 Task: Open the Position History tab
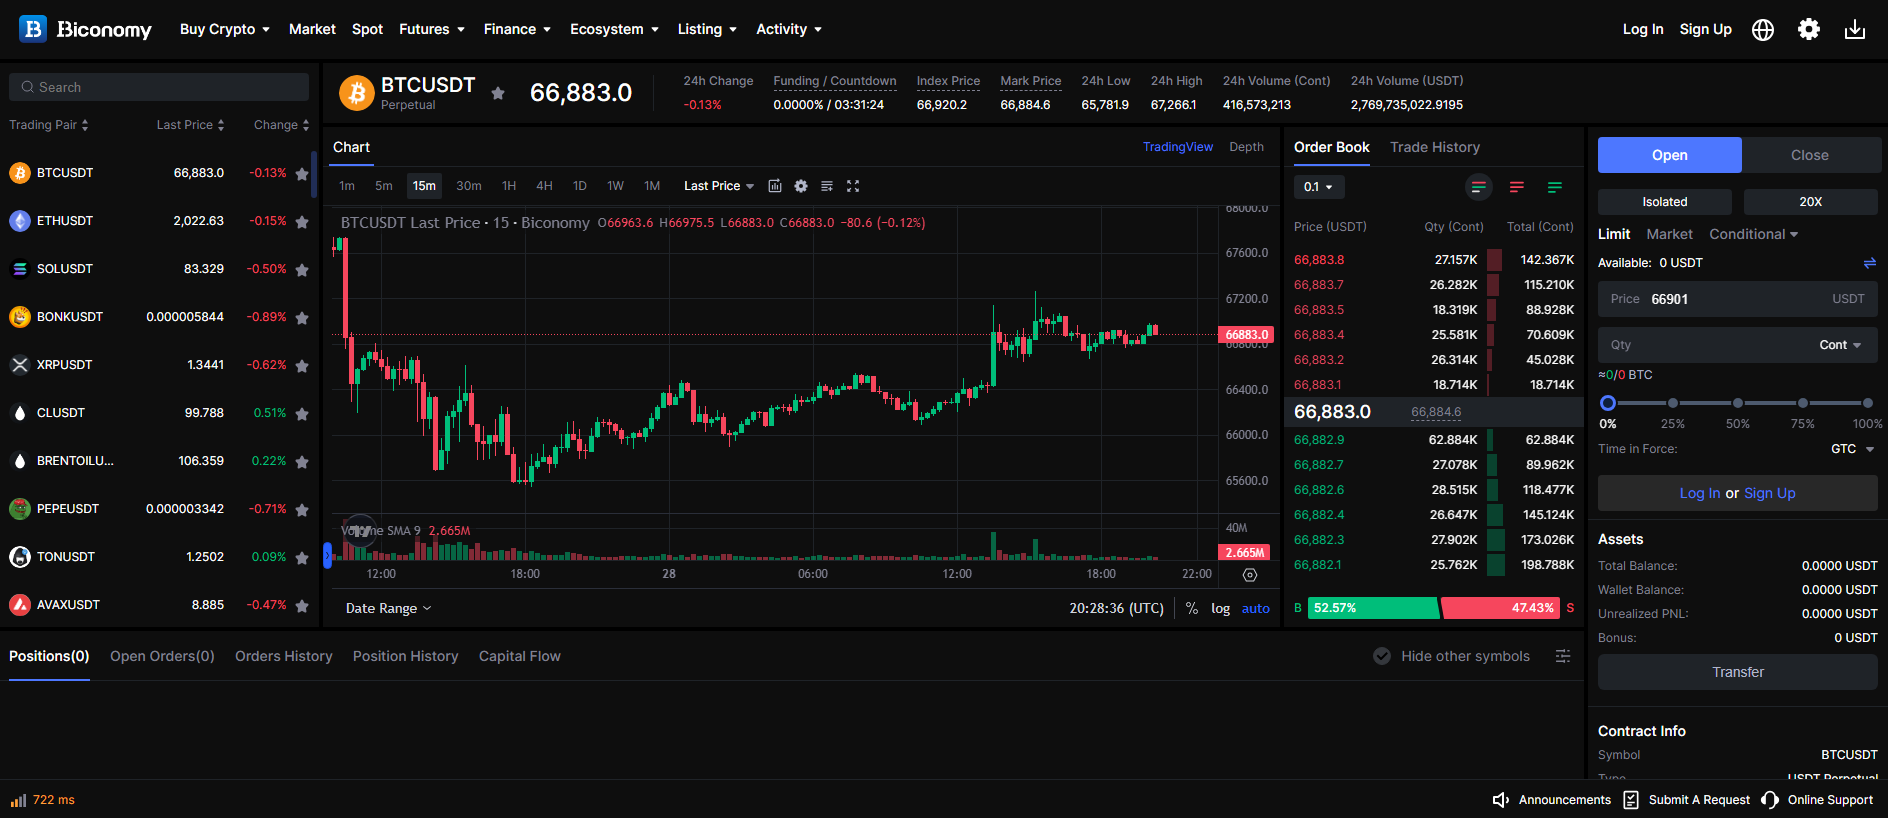click(x=405, y=656)
